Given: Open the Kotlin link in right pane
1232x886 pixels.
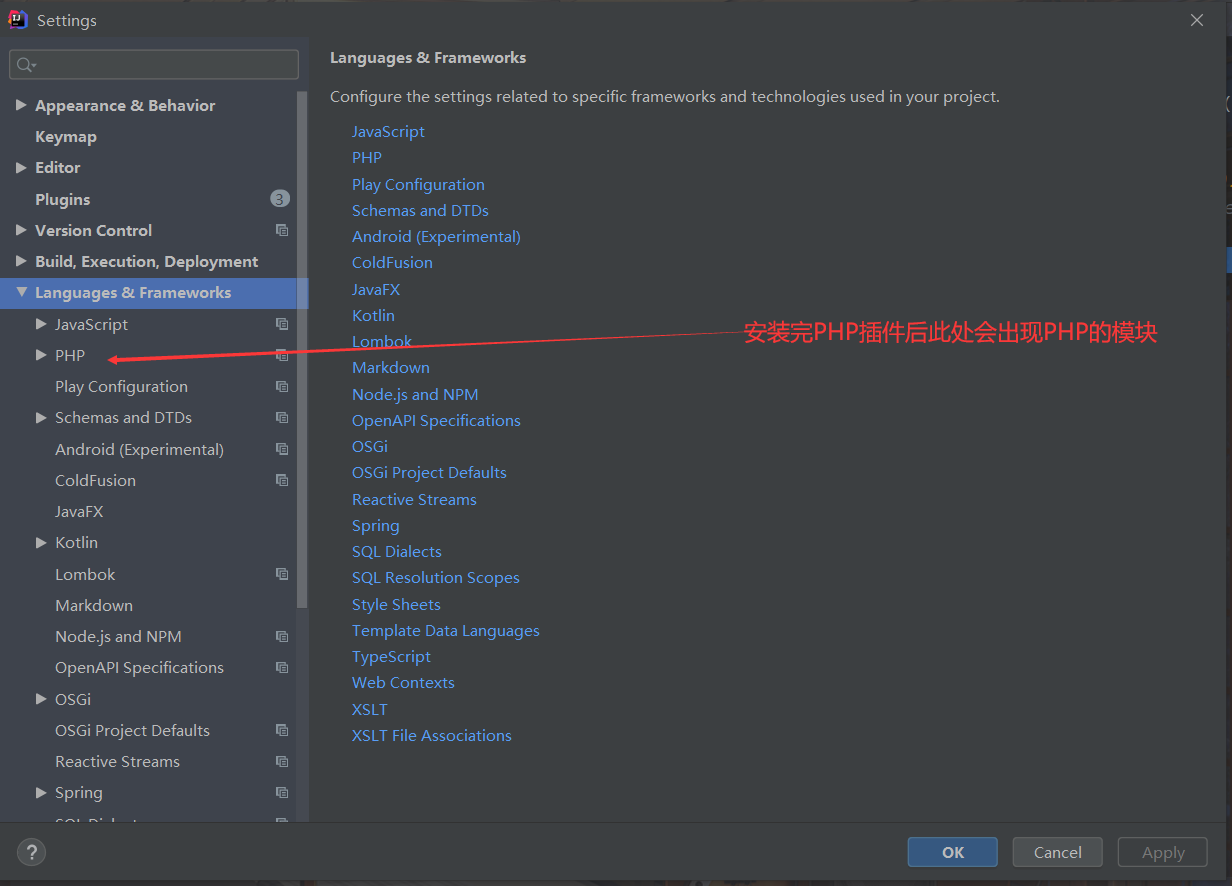Looking at the screenshot, I should (373, 315).
